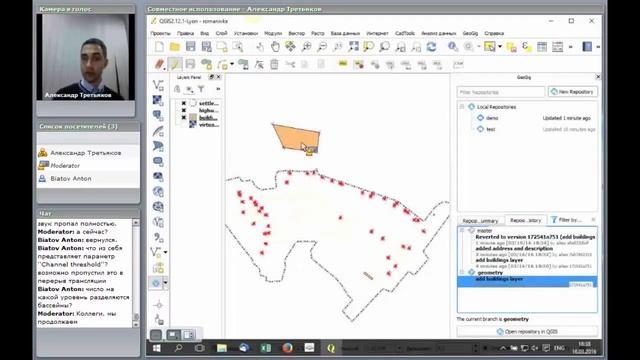
Task: Select 'Reverted to version' commit entry
Action: [x=535, y=237]
